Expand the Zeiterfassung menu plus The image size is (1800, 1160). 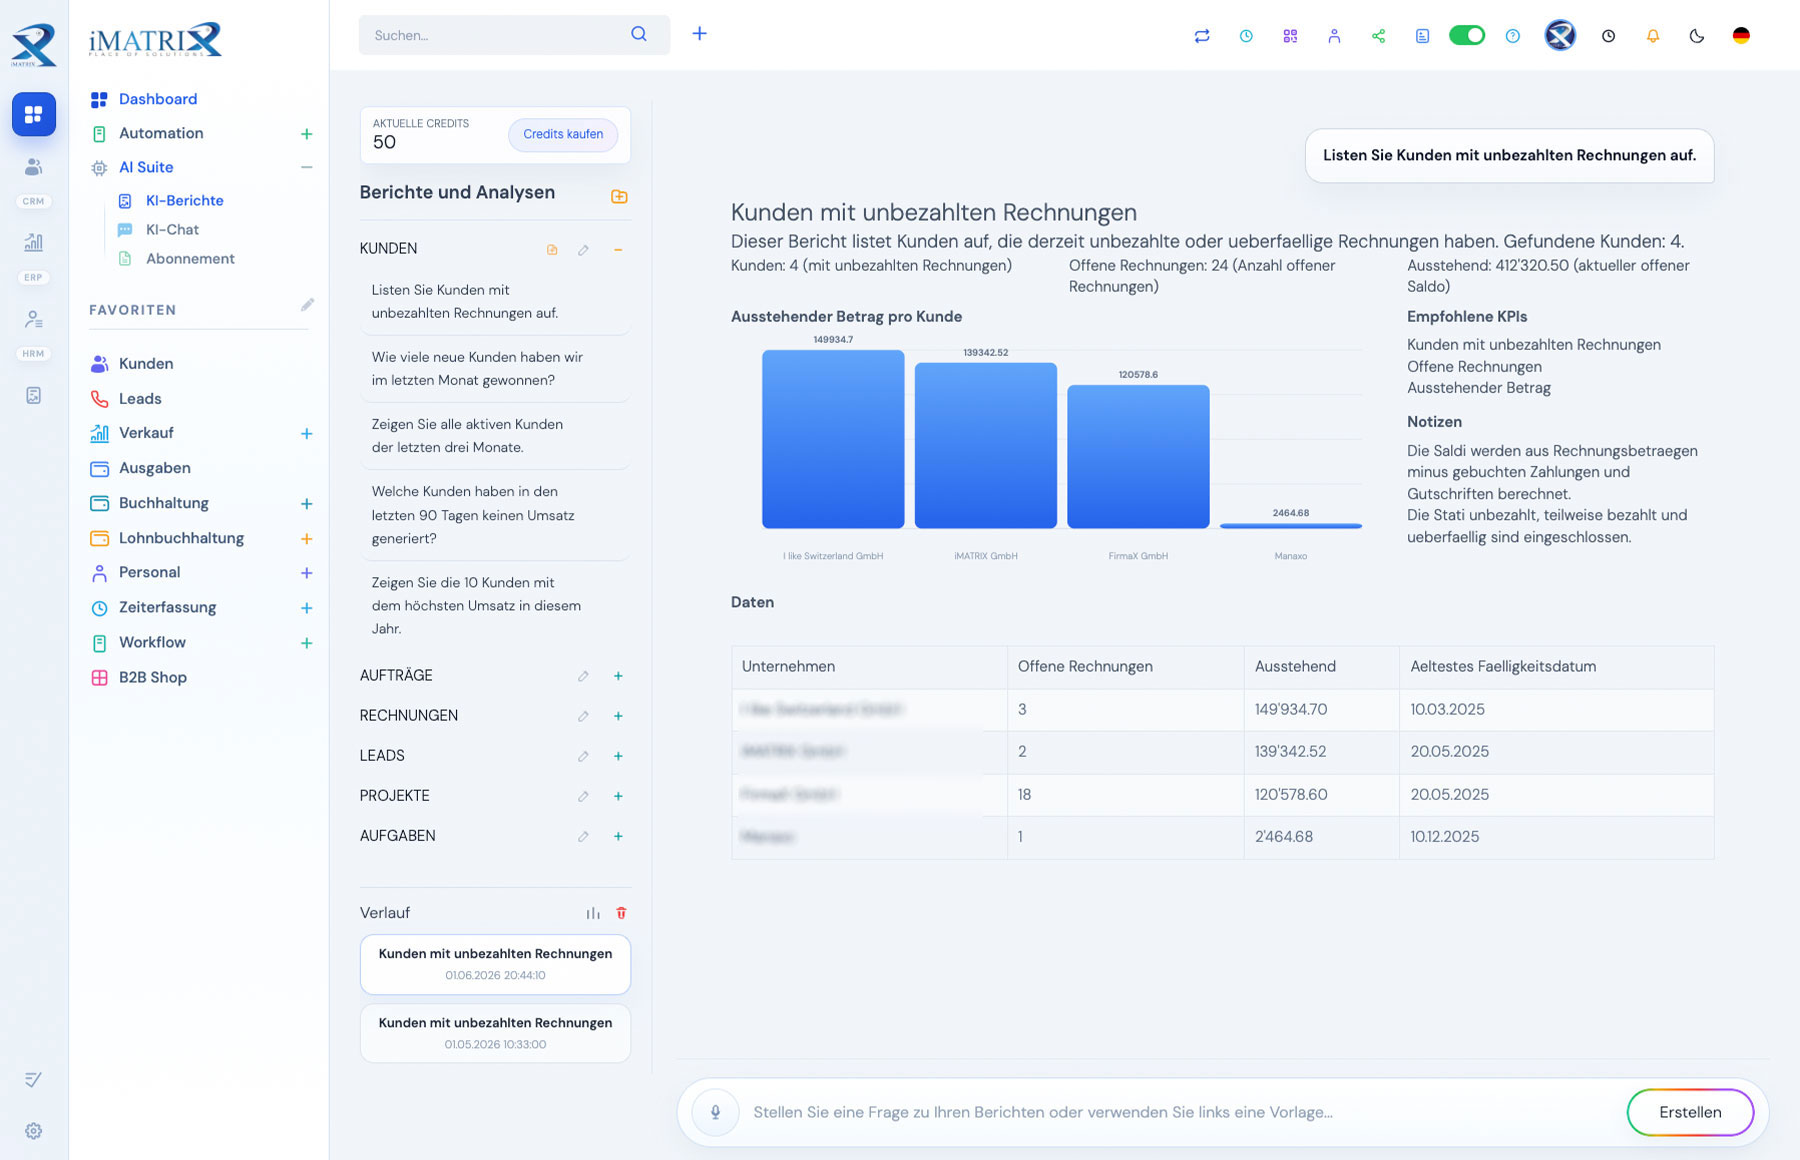[x=307, y=608]
